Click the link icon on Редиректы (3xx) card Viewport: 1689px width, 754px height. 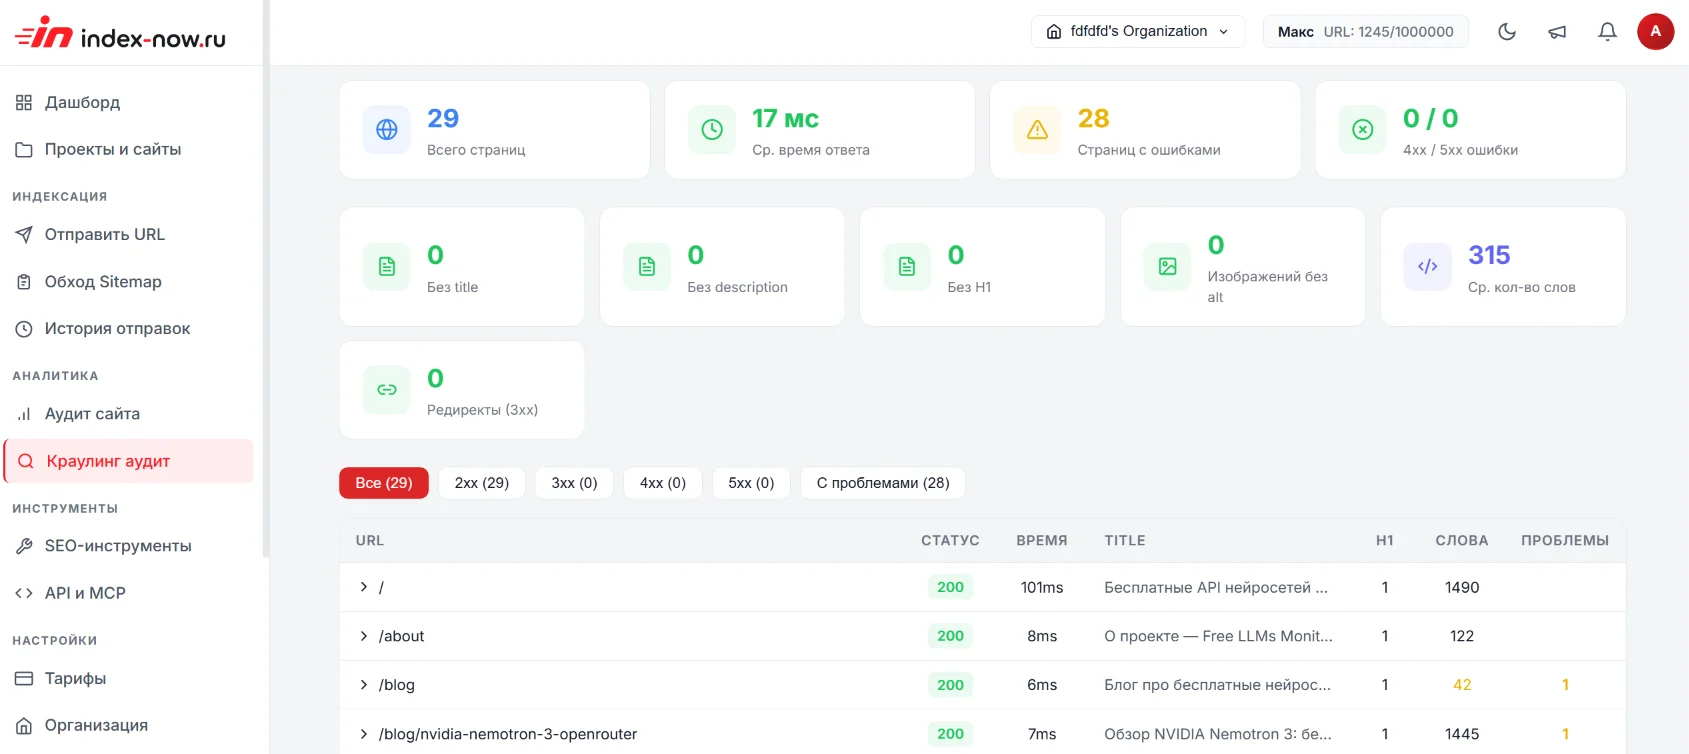click(x=387, y=390)
